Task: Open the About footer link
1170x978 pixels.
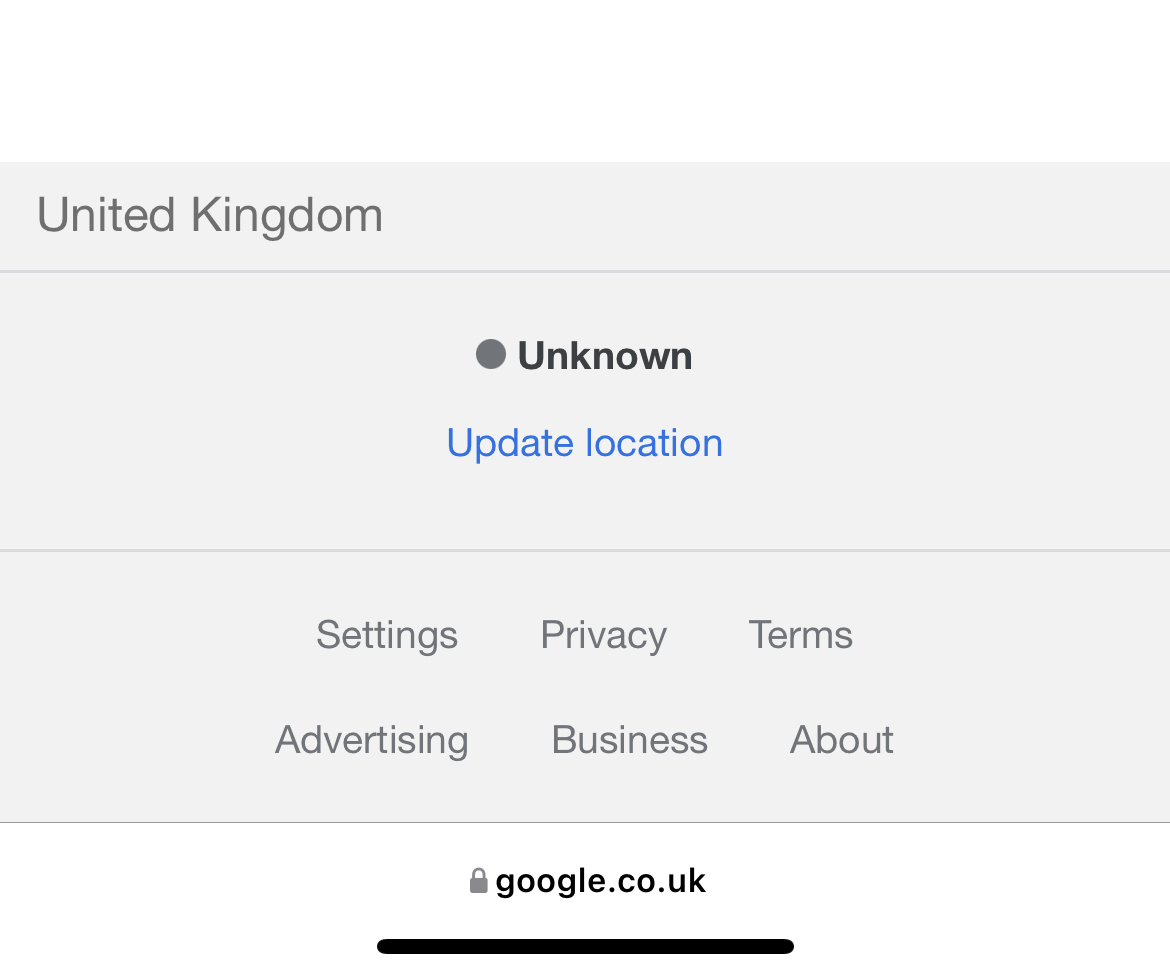Action: click(842, 740)
